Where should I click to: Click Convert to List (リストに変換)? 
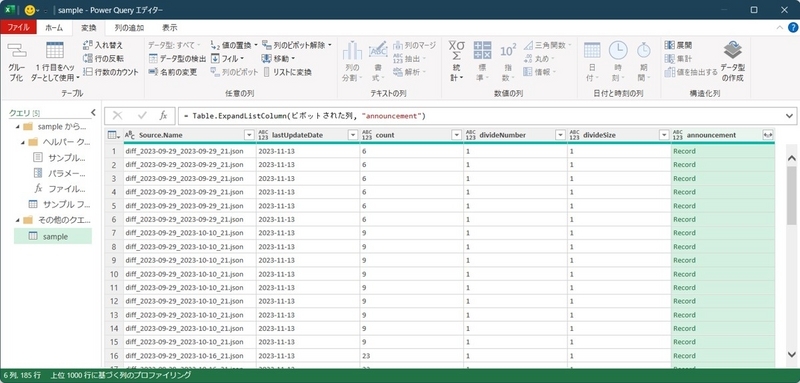coord(287,72)
